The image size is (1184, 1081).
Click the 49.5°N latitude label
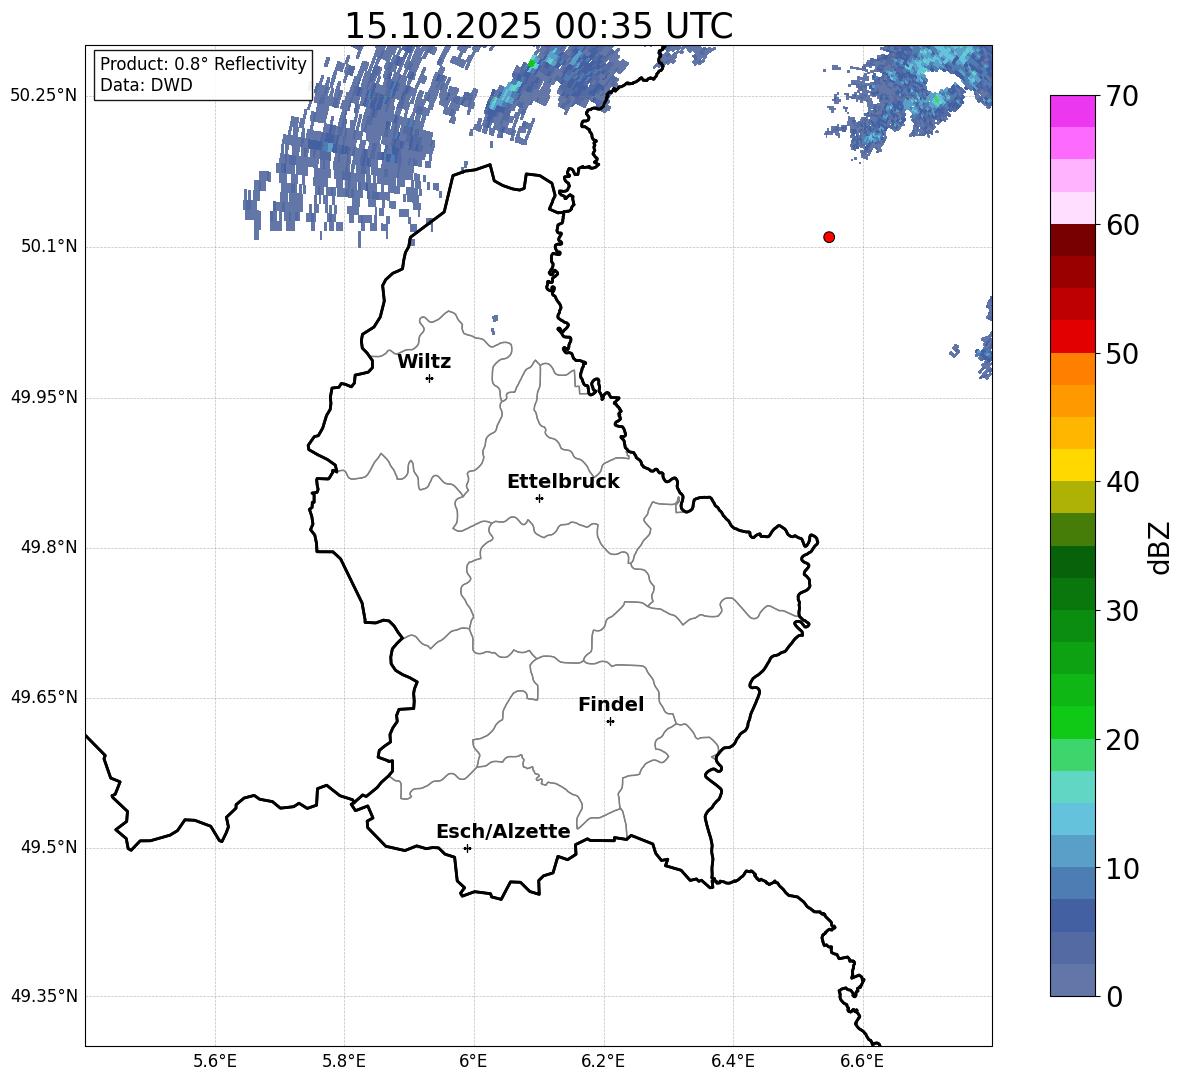(49, 848)
